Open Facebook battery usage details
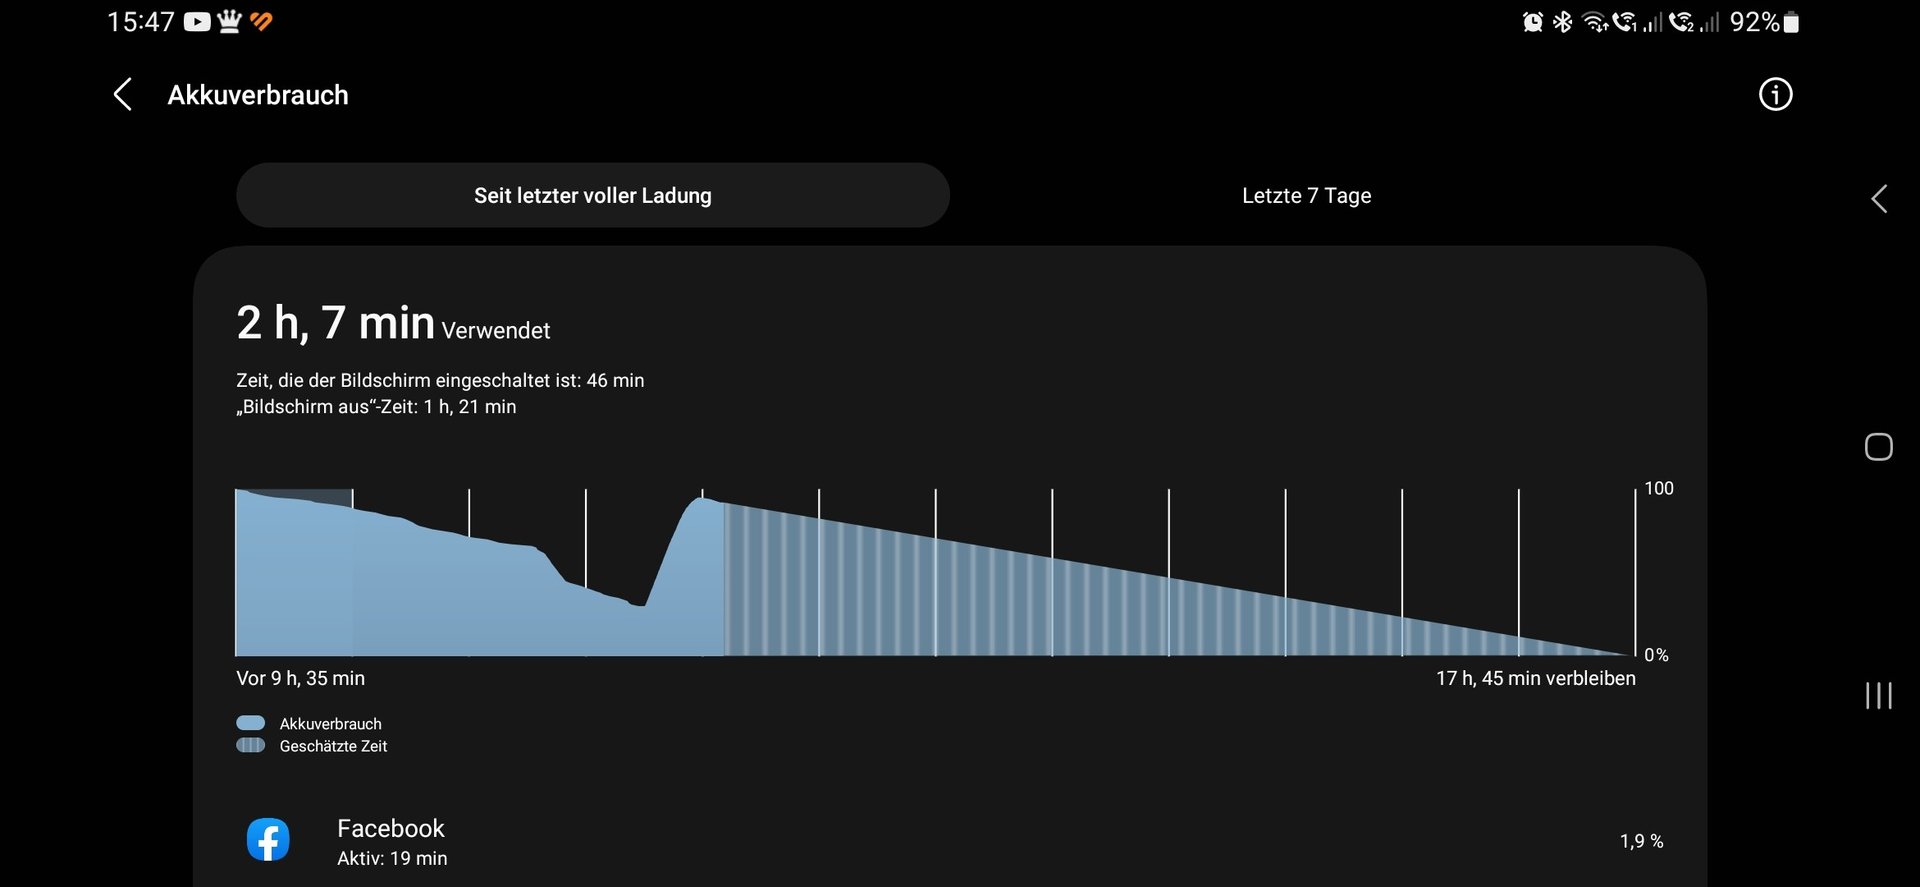 tap(392, 841)
